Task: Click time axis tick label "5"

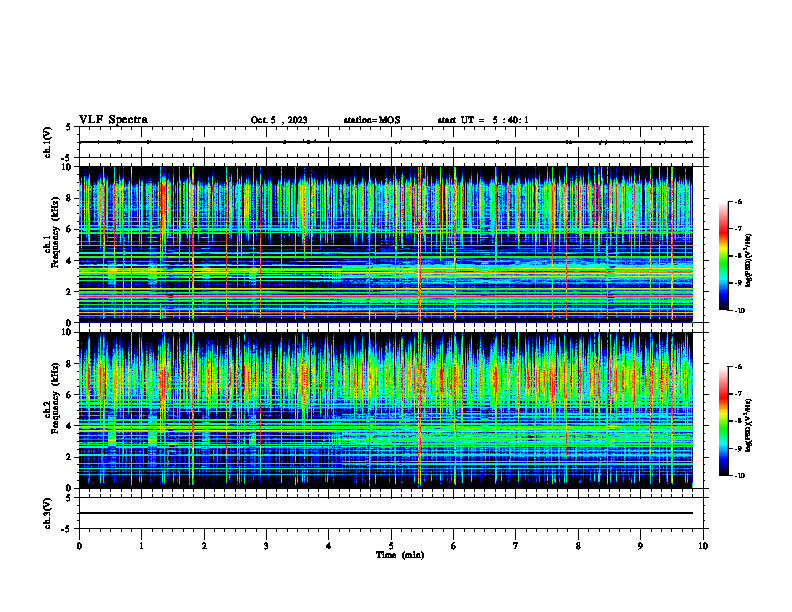Action: 391,546
